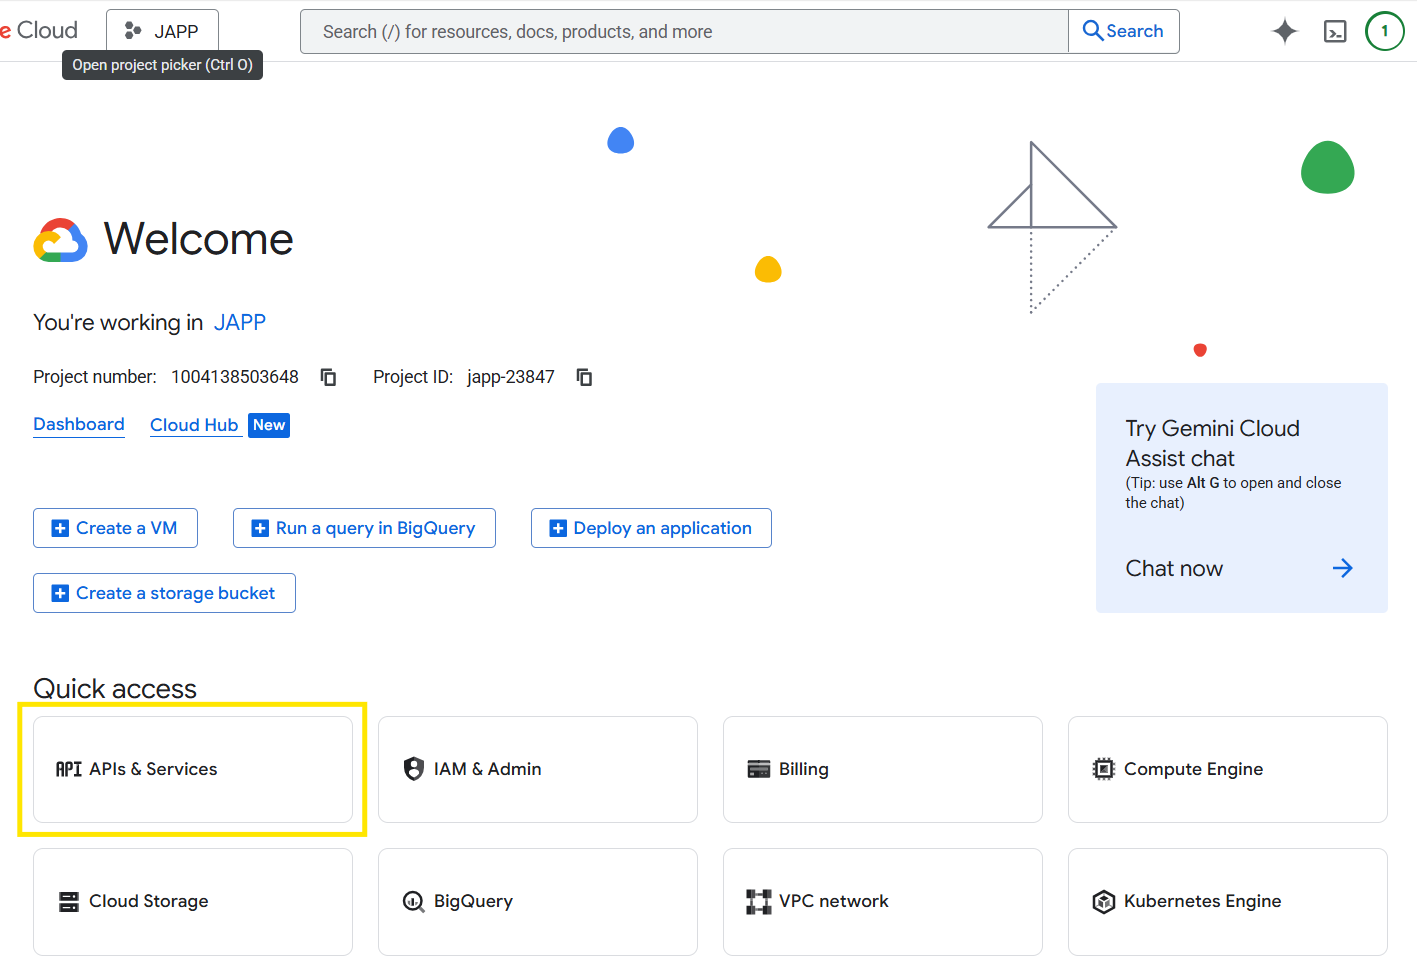Open the BigQuery card label
This screenshot has width=1417, height=964.
click(x=473, y=901)
